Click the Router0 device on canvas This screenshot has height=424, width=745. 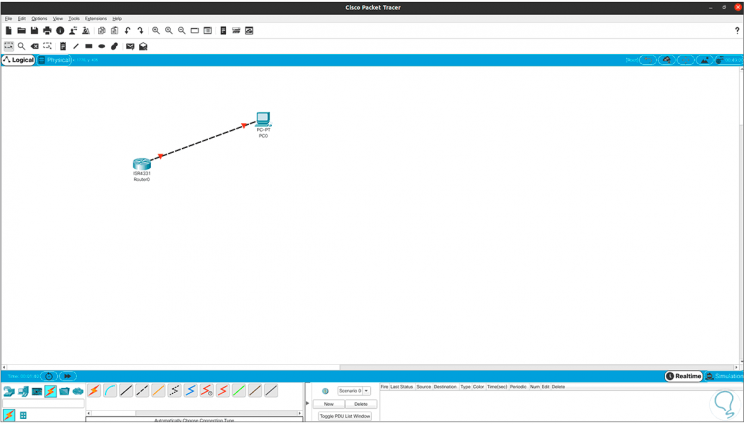coord(142,164)
